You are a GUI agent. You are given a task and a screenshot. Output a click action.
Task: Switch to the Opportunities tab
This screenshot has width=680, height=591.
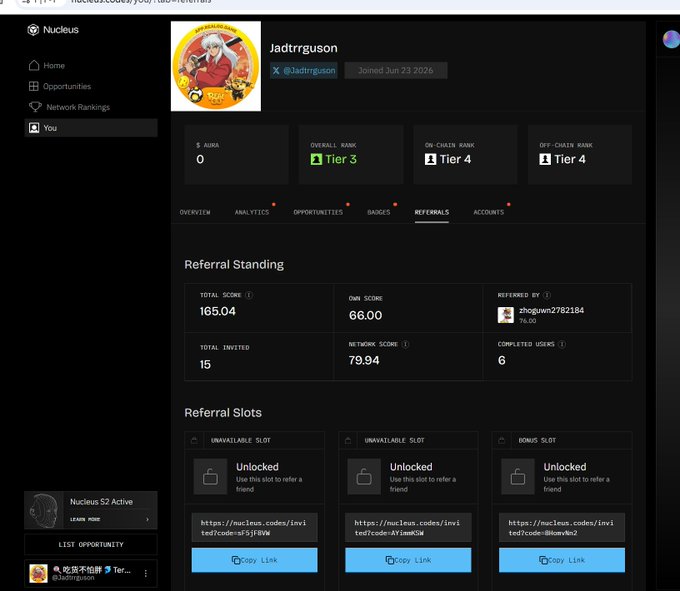(318, 212)
